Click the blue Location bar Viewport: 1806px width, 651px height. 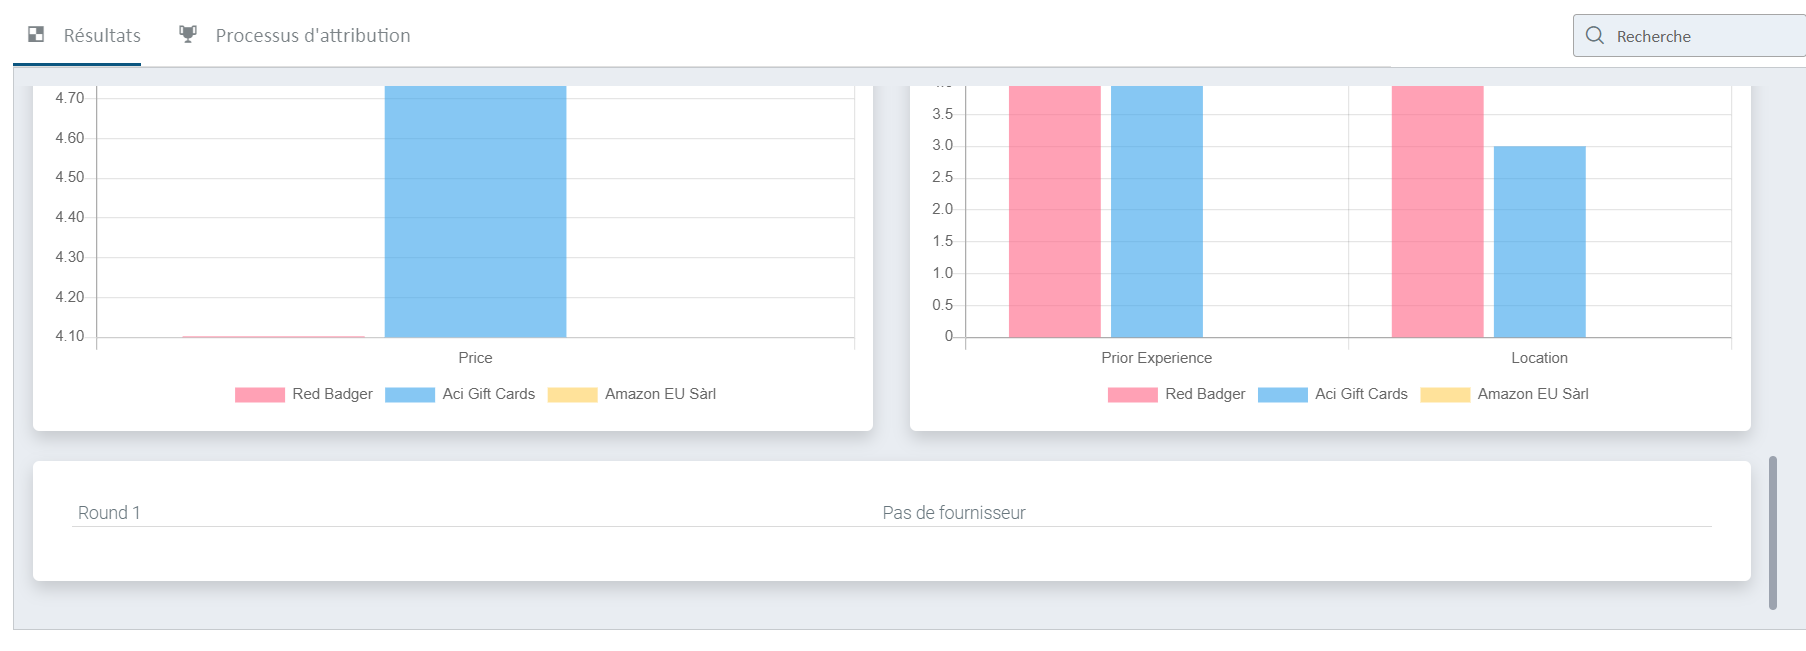[1540, 242]
